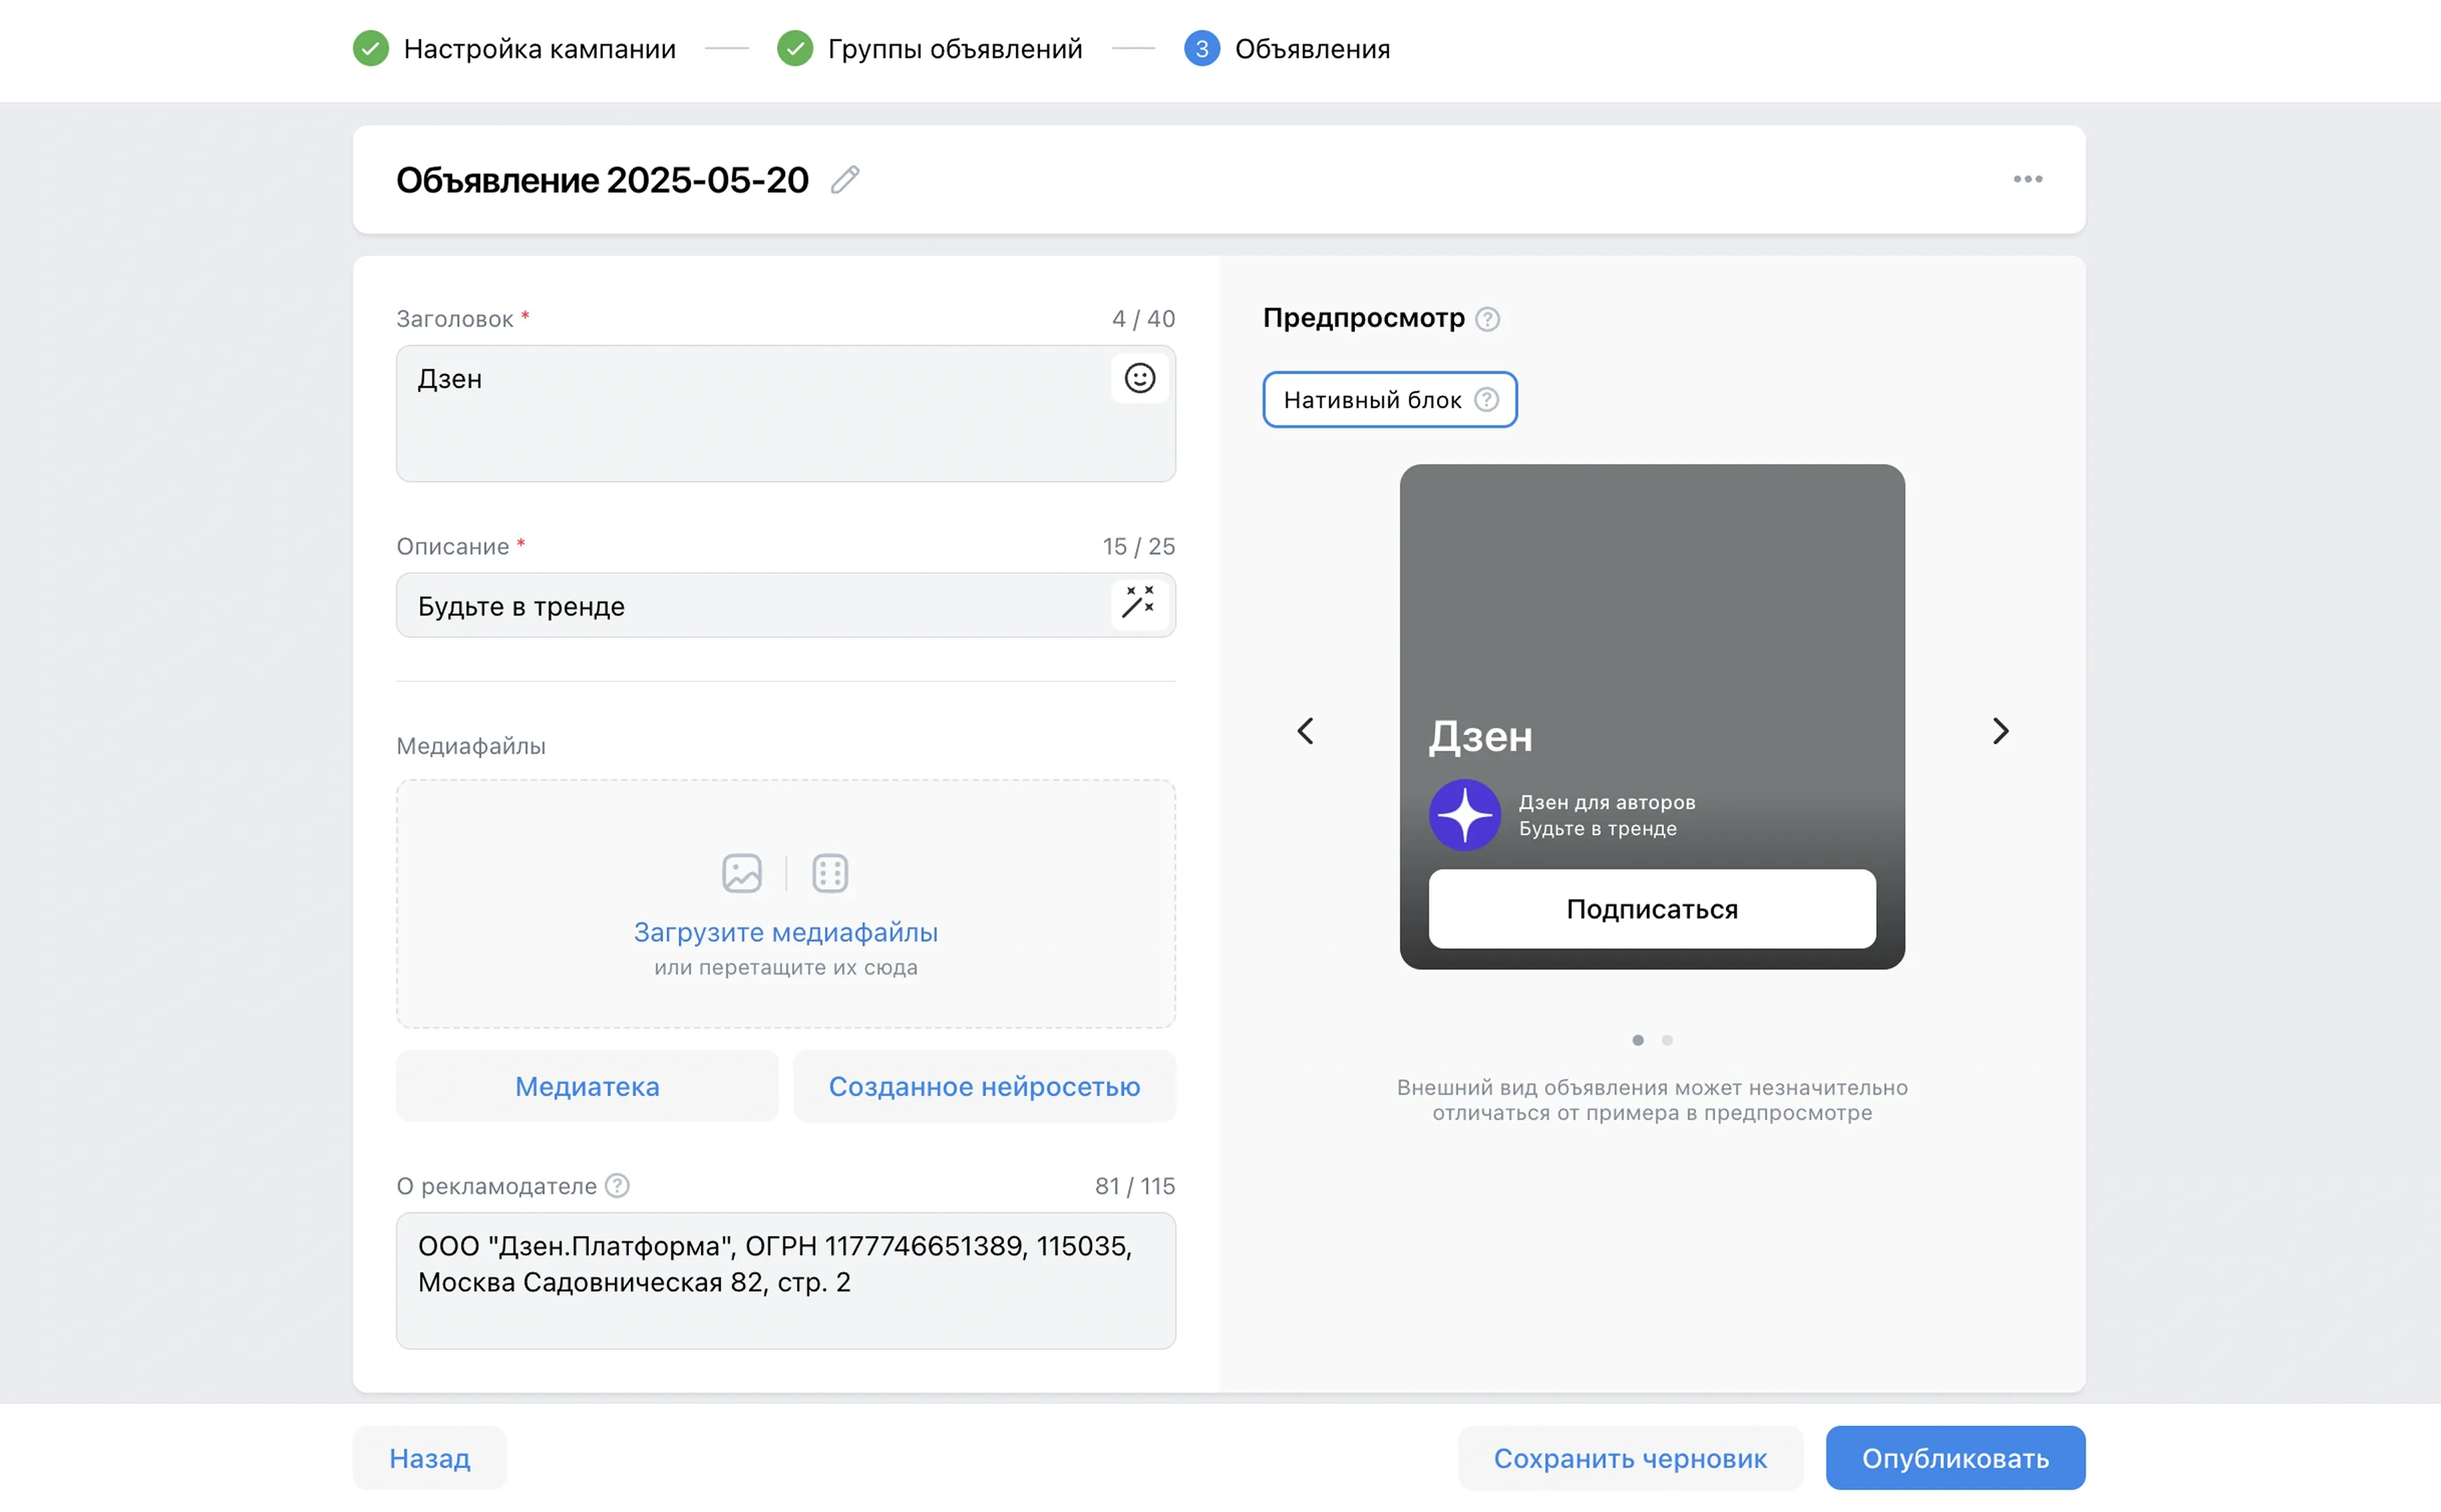Click the ad title Объявление 2025-05-20
The width and height of the screenshot is (2441, 1512).
point(602,180)
